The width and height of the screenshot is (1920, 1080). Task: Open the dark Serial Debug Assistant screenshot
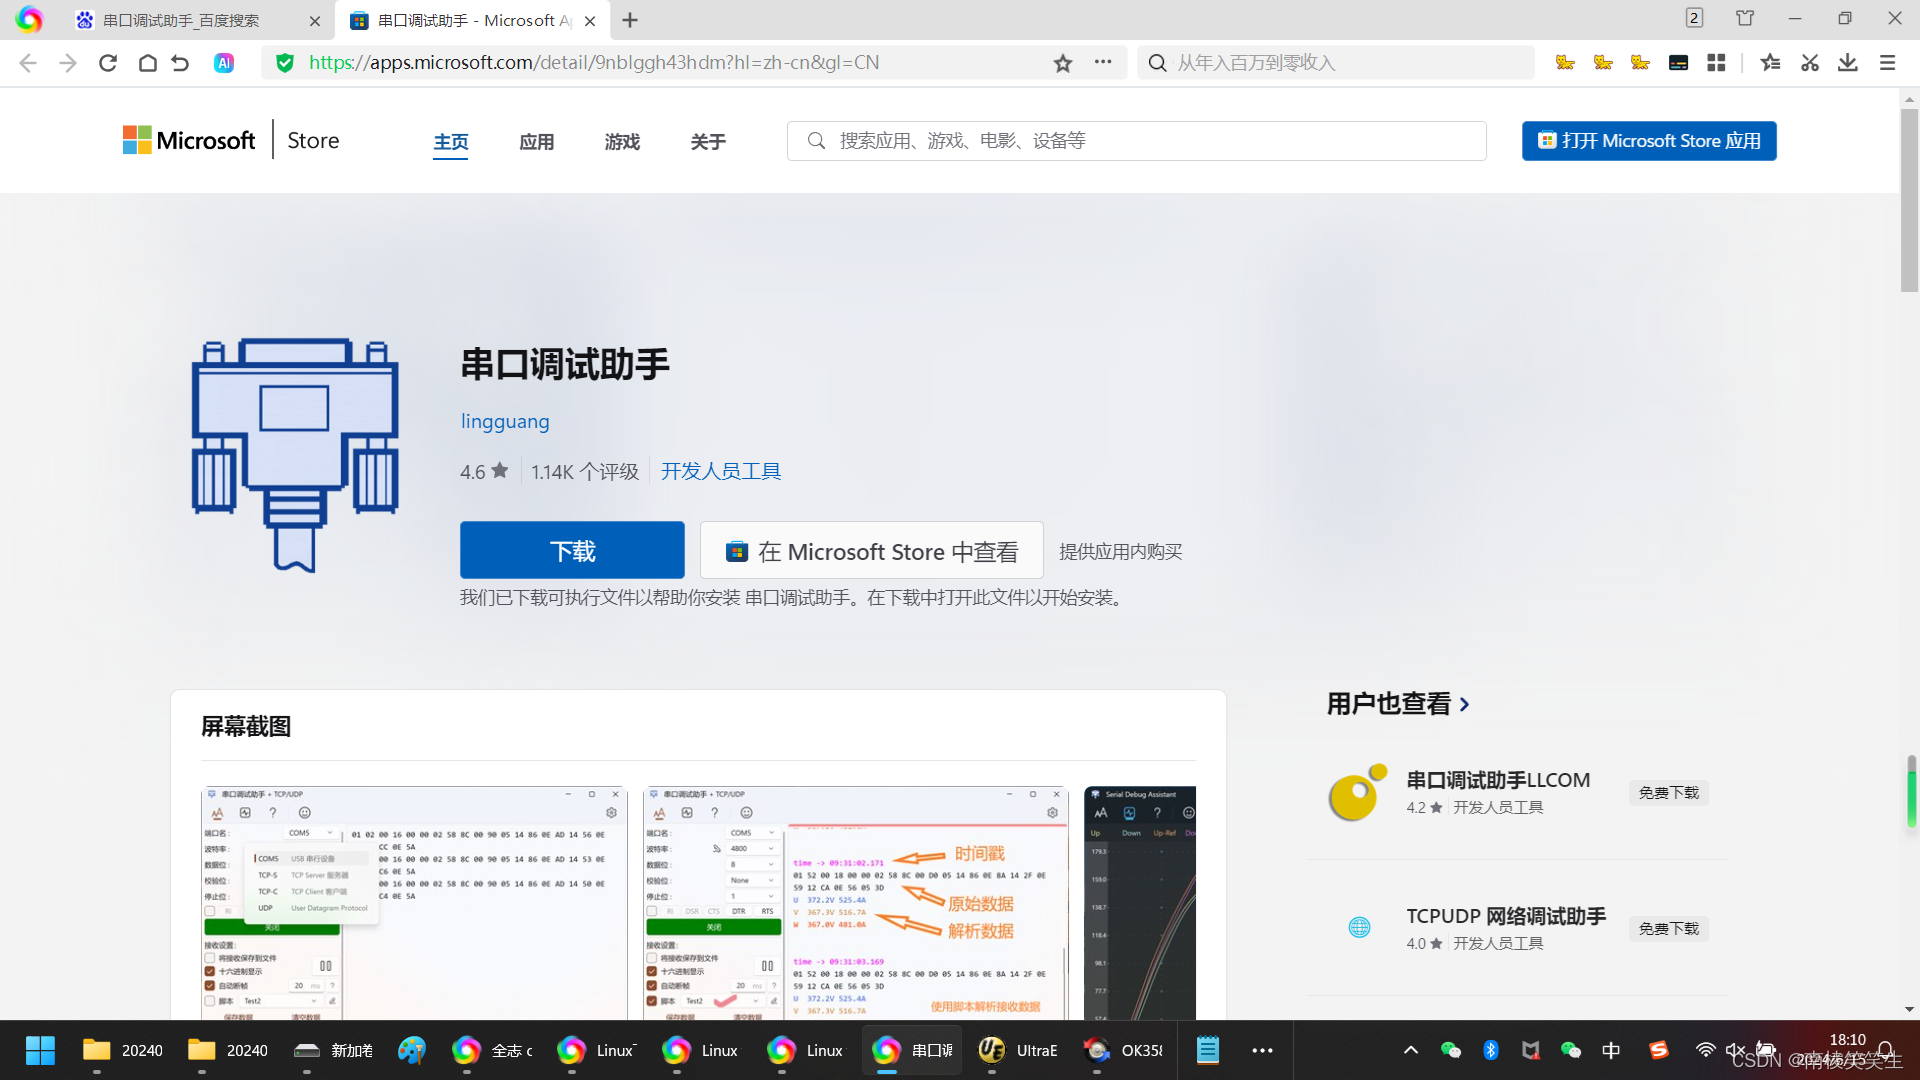coord(1140,903)
